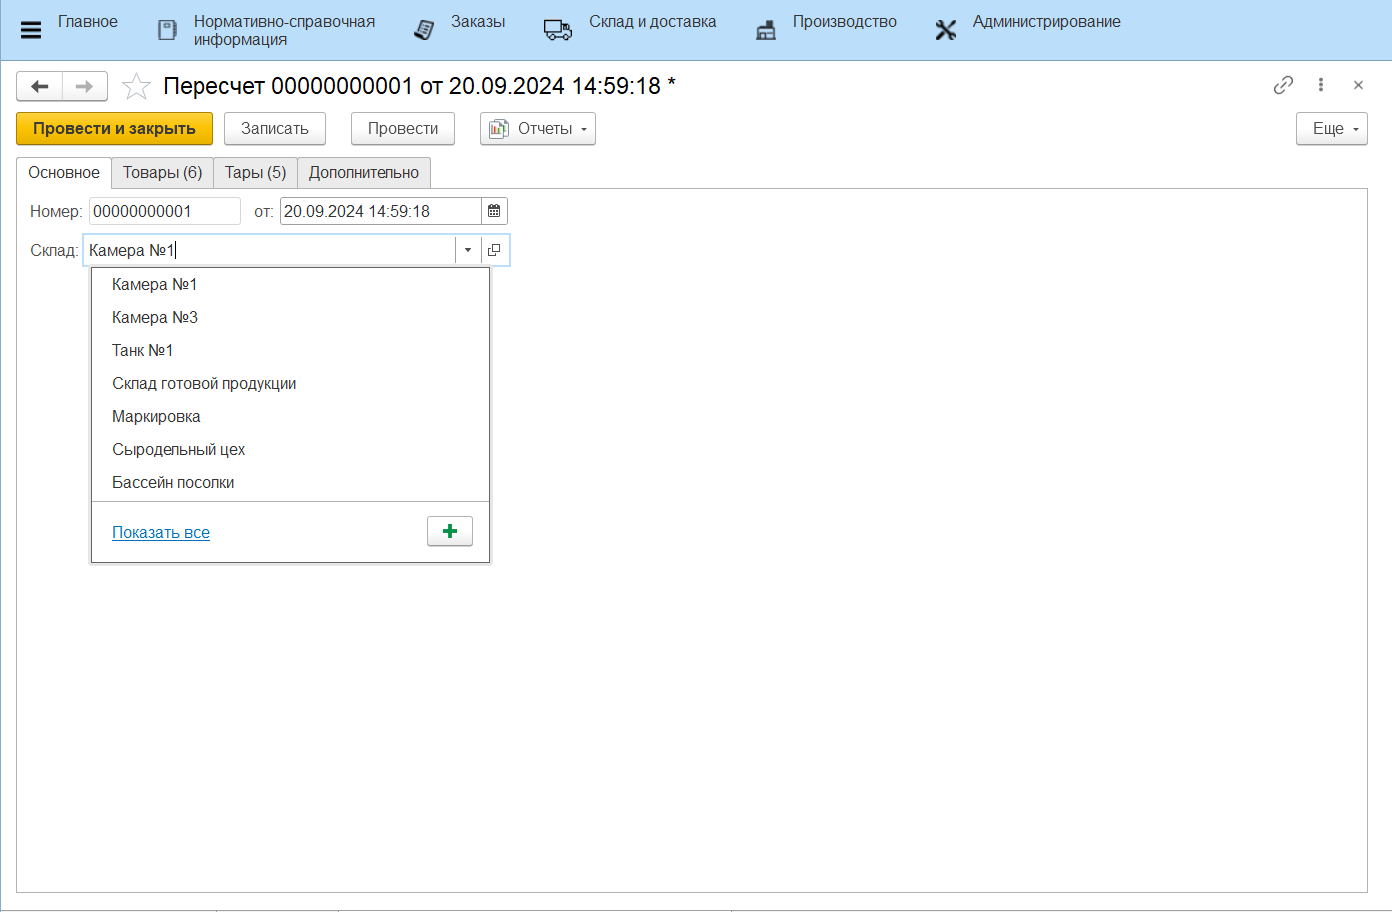This screenshot has width=1392, height=912.
Task: Switch to the Товары (6) tab
Action: click(162, 173)
